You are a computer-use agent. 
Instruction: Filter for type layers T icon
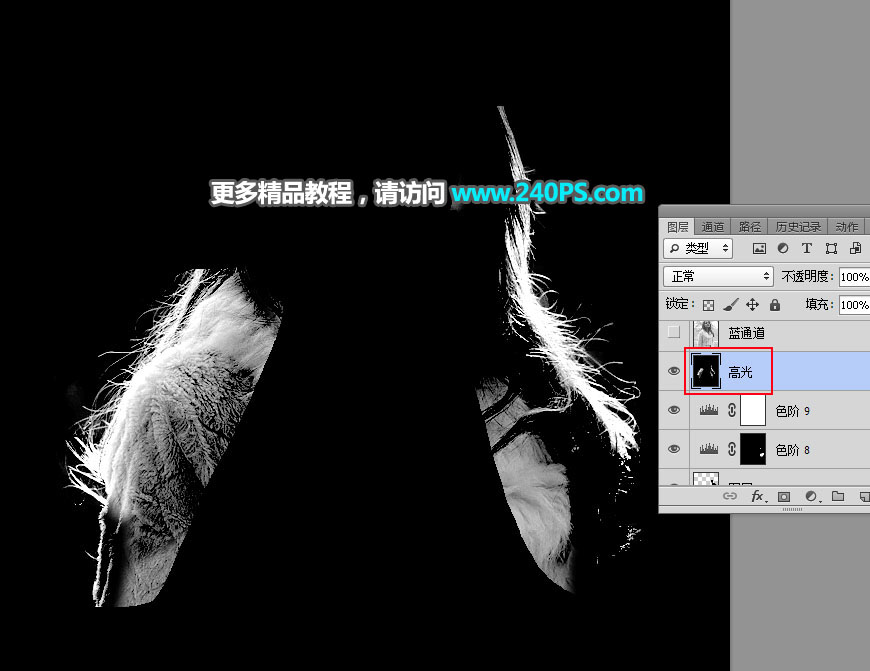pyautogui.click(x=807, y=249)
